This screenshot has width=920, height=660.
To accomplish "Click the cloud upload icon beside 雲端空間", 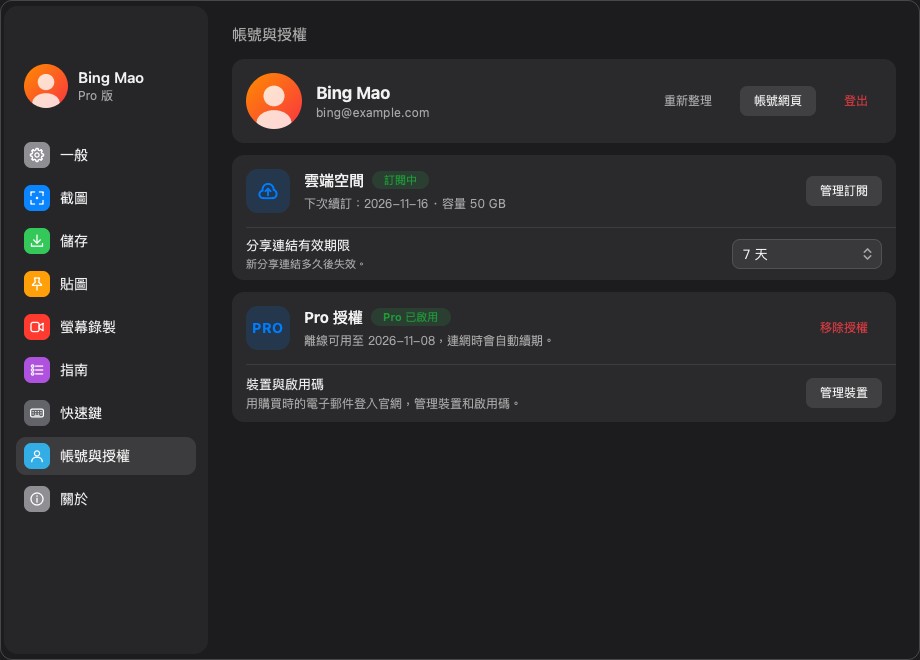I will (x=268, y=191).
